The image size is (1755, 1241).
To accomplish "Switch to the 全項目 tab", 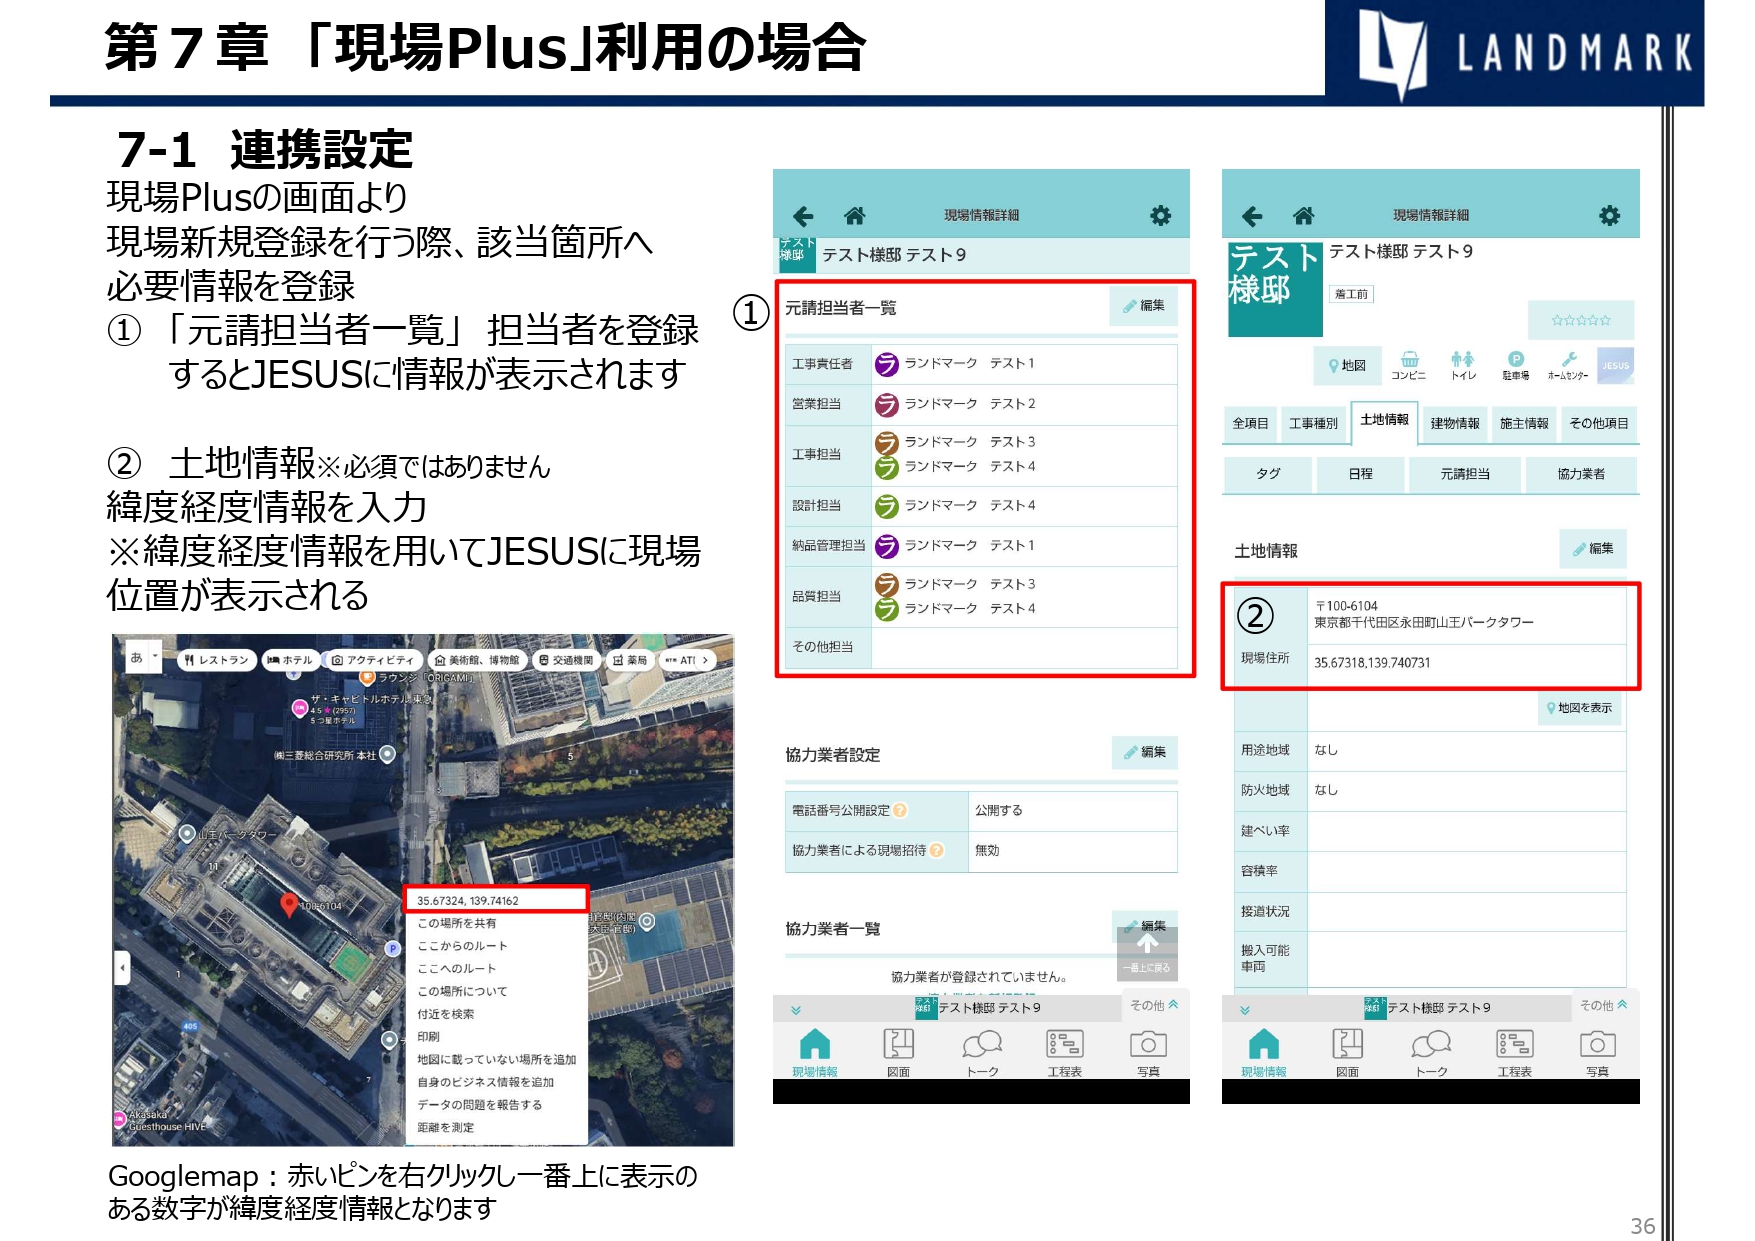I will click(x=1250, y=424).
